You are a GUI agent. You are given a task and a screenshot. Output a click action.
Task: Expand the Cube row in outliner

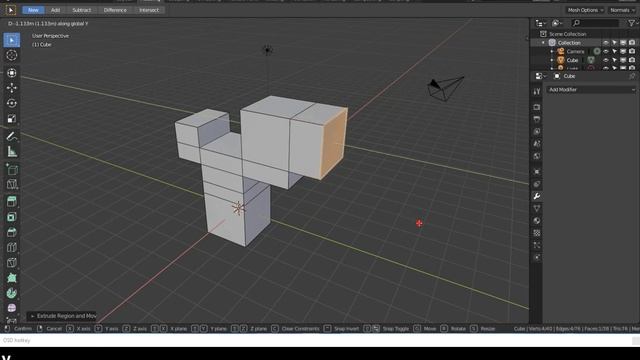pos(552,60)
